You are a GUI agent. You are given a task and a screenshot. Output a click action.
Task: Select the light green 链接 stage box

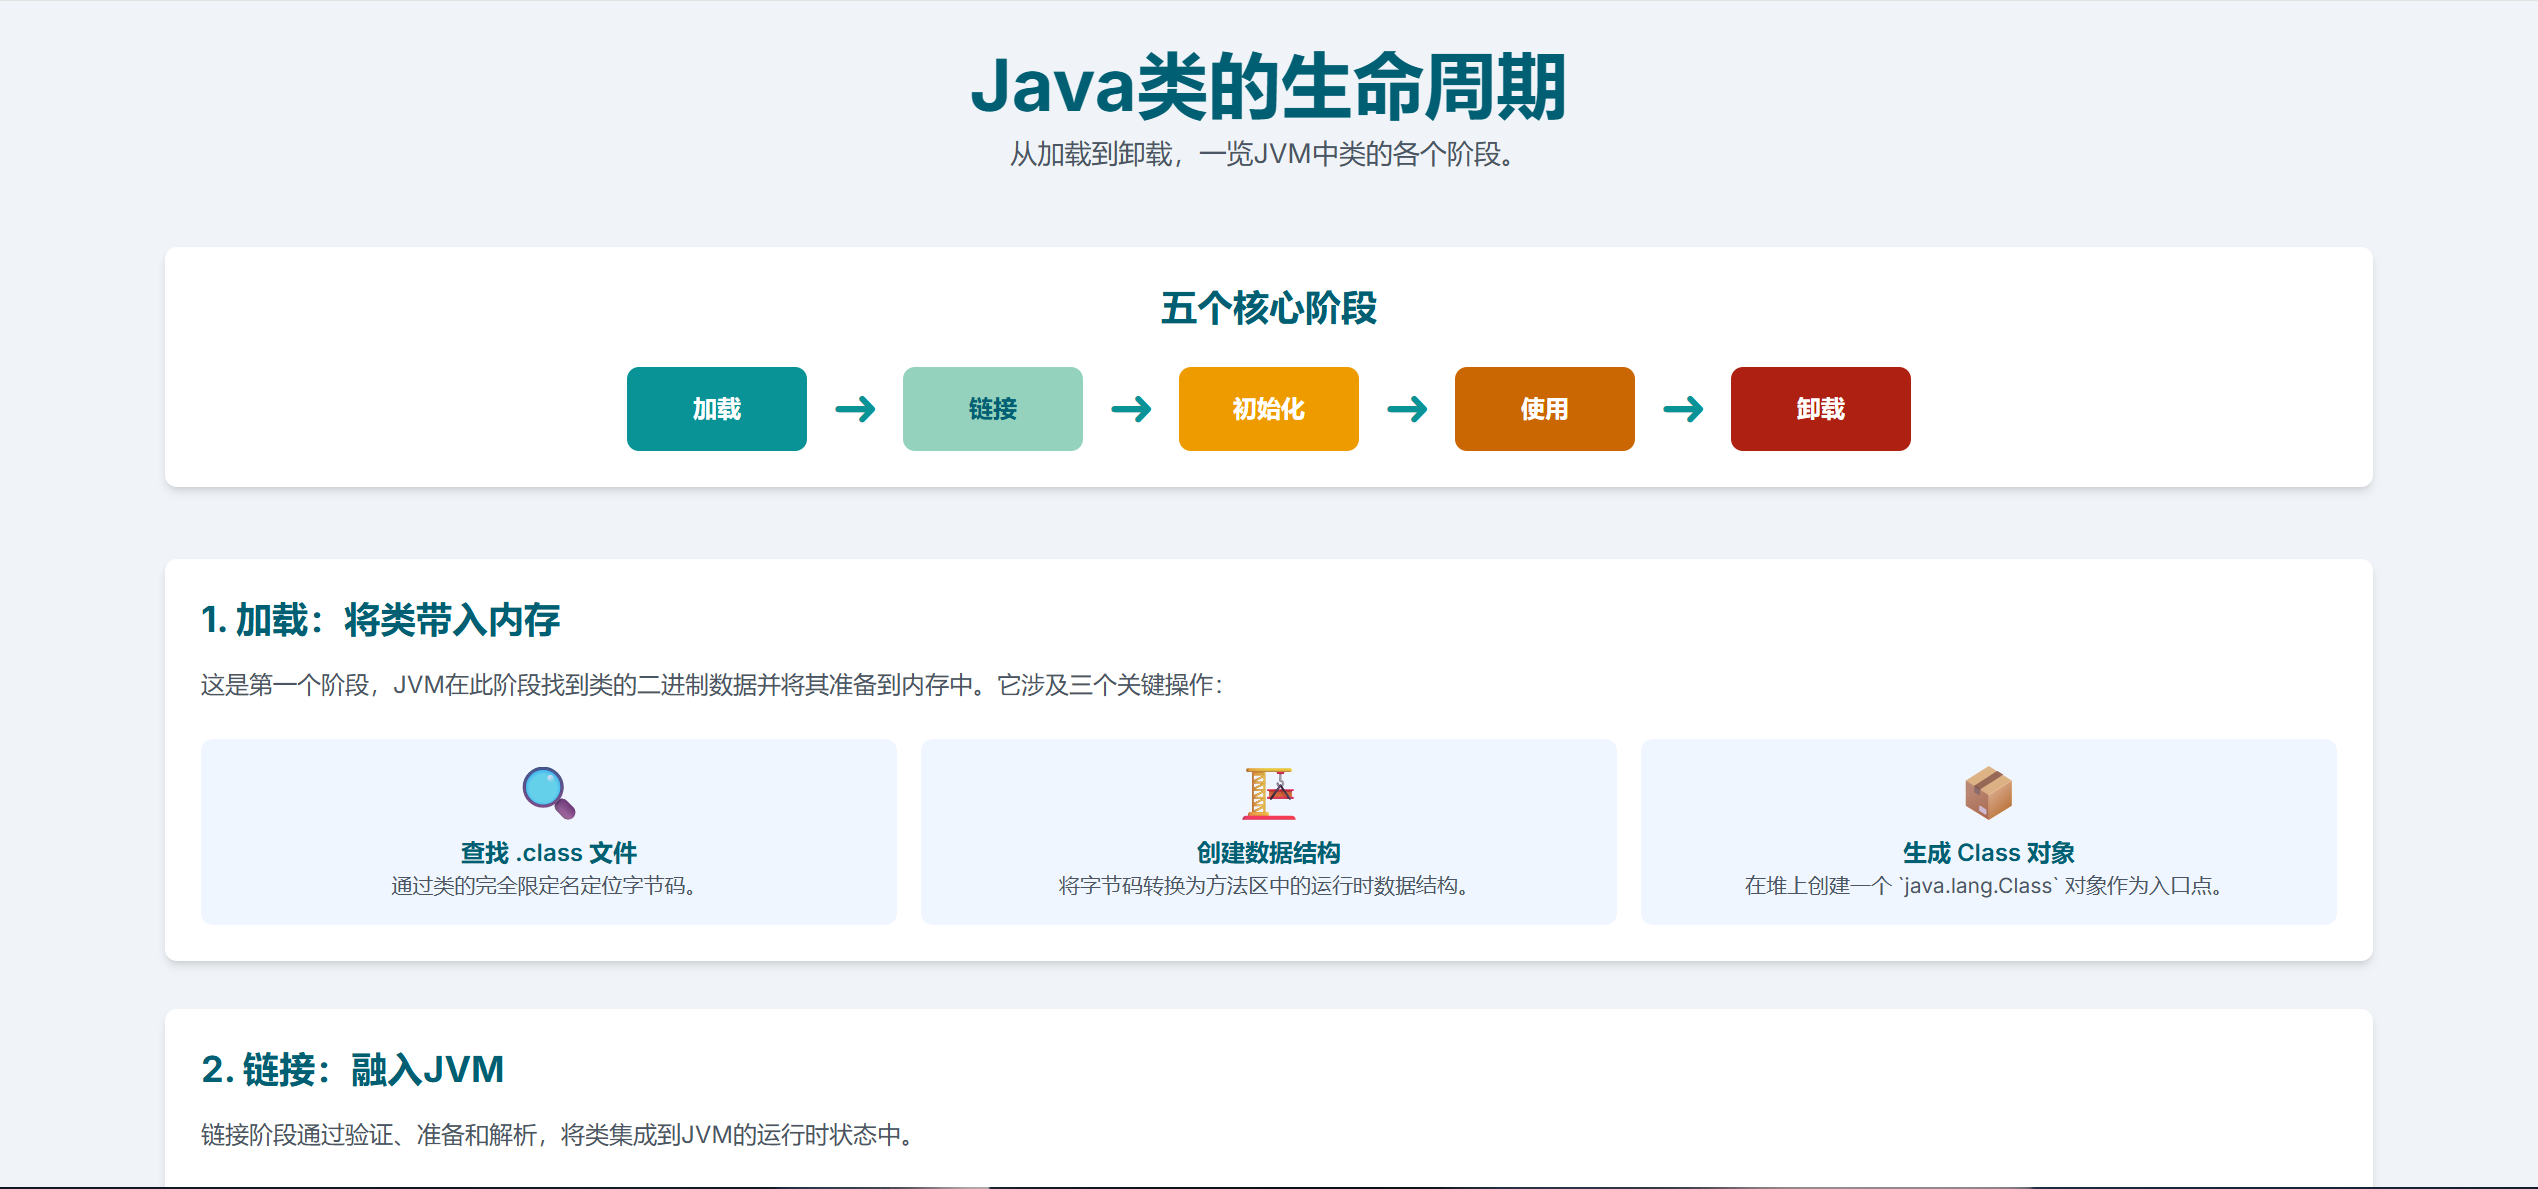(992, 409)
